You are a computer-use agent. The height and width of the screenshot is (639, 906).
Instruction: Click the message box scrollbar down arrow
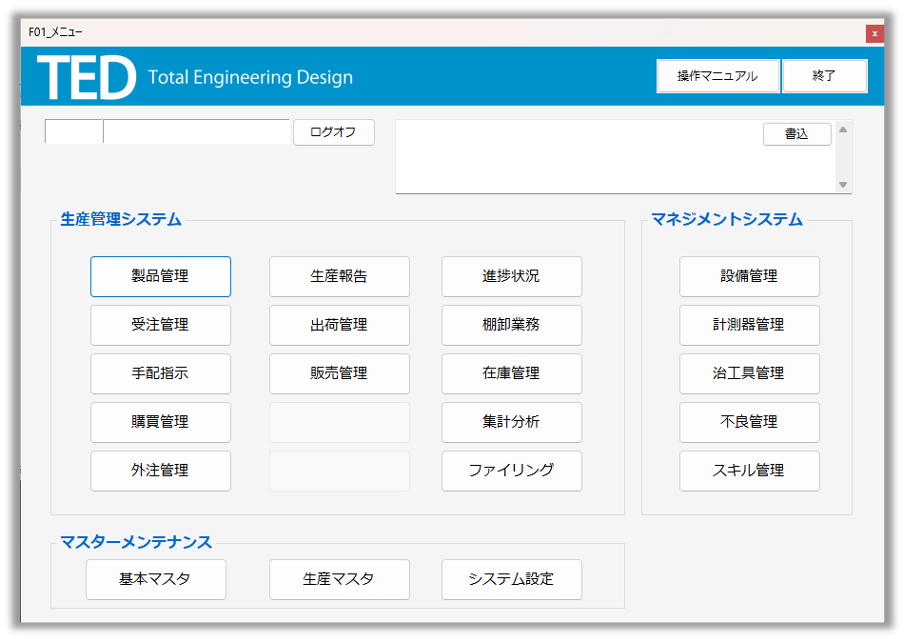(x=843, y=185)
